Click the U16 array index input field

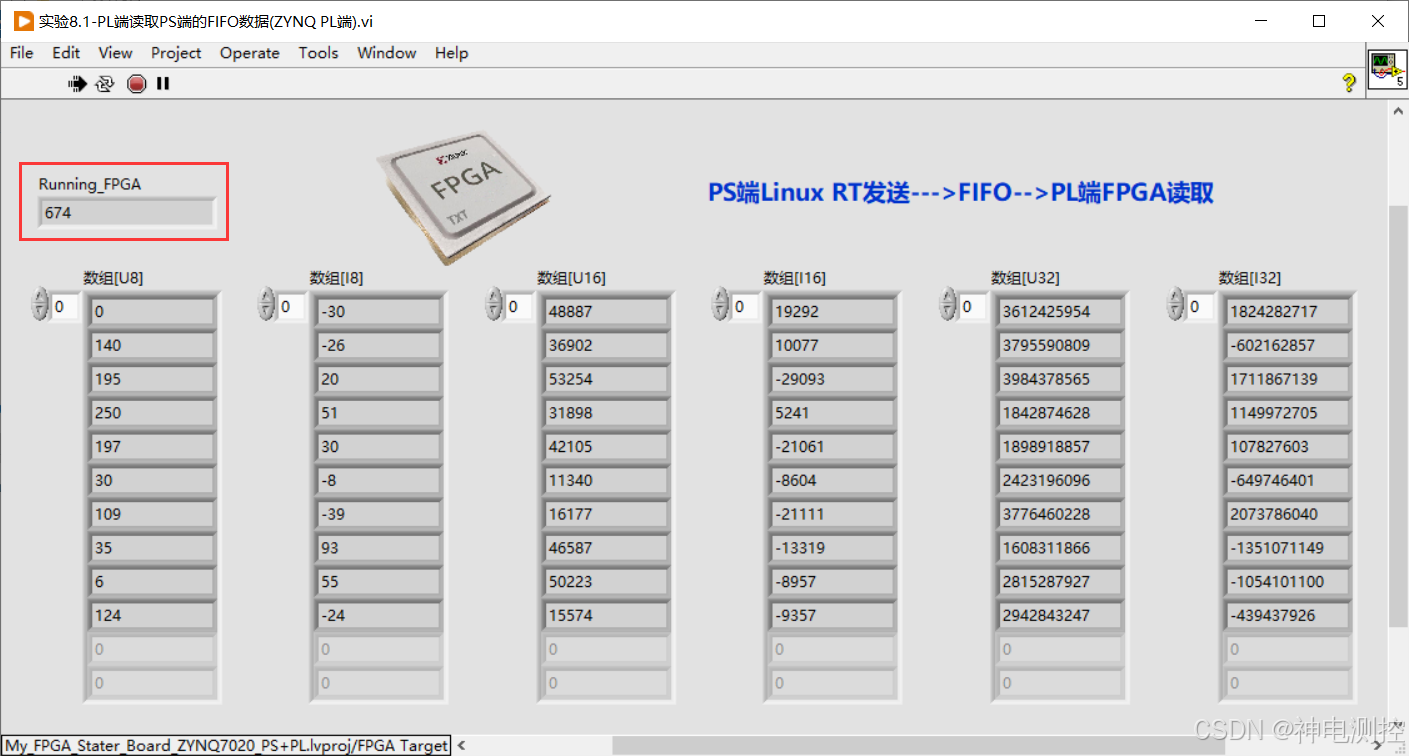point(518,306)
